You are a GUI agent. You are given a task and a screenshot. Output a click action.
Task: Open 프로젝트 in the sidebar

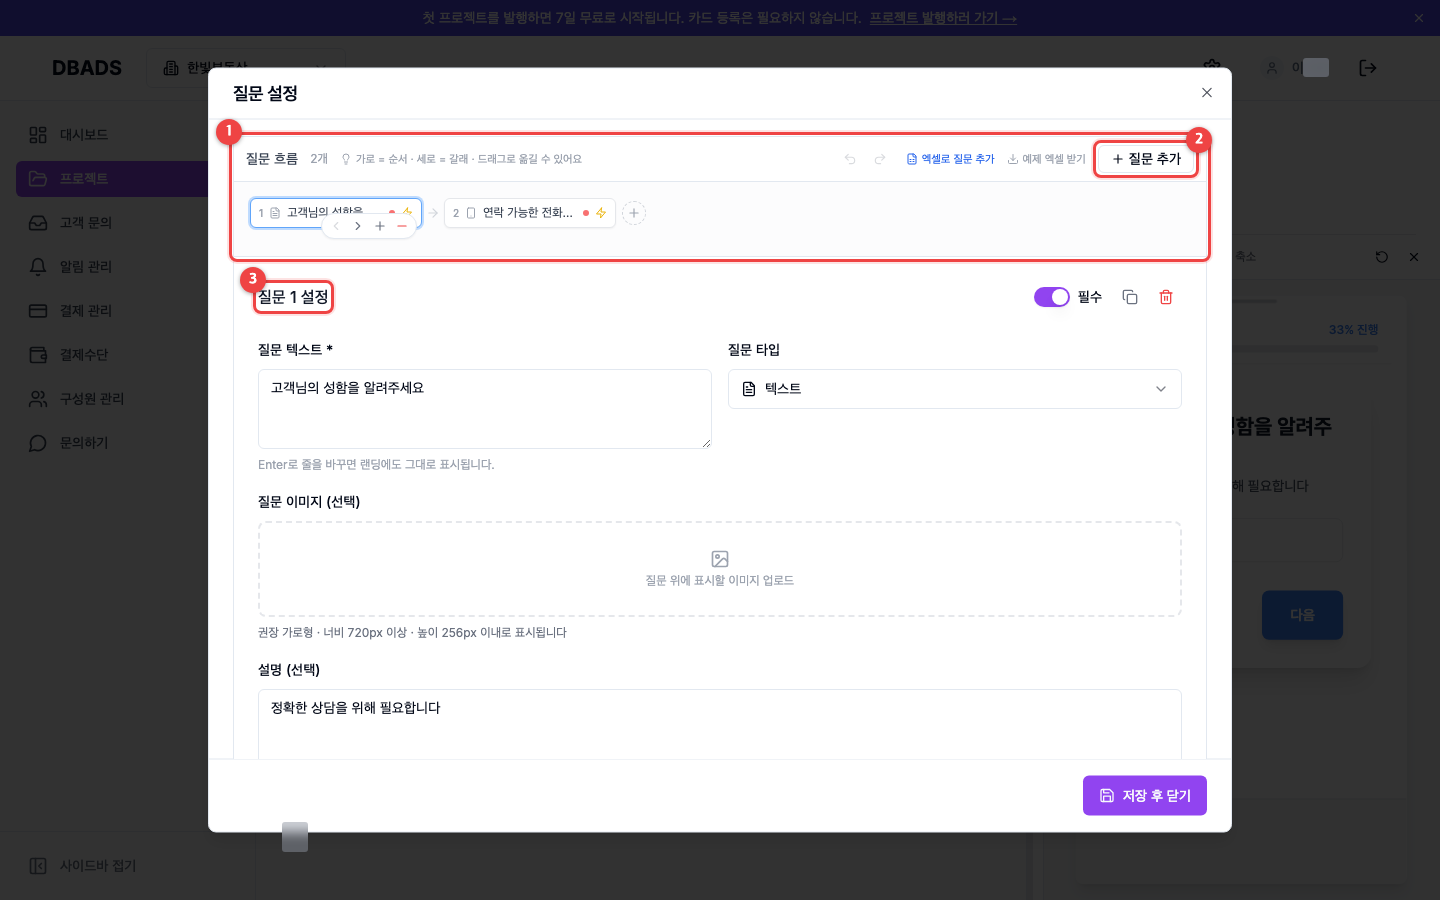point(112,179)
